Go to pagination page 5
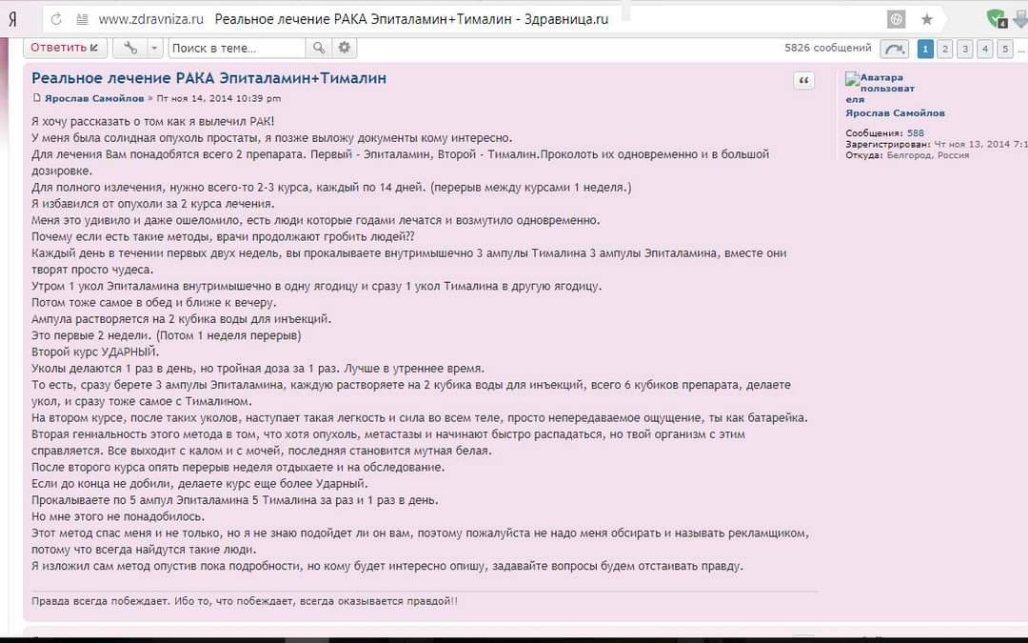This screenshot has width=1028, height=643. click(1004, 49)
